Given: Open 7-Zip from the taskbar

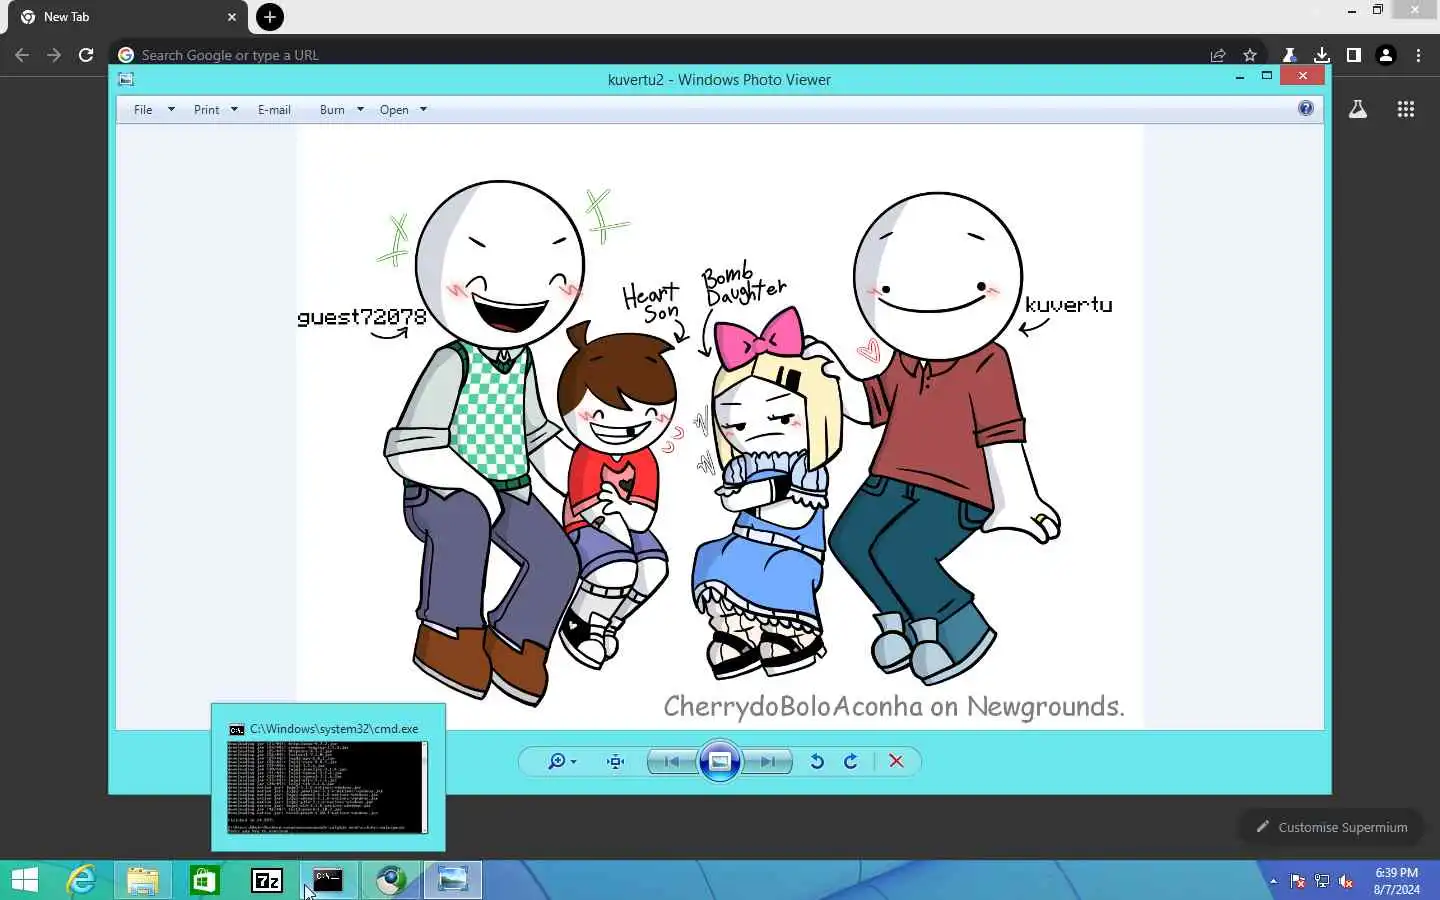Looking at the screenshot, I should point(267,880).
